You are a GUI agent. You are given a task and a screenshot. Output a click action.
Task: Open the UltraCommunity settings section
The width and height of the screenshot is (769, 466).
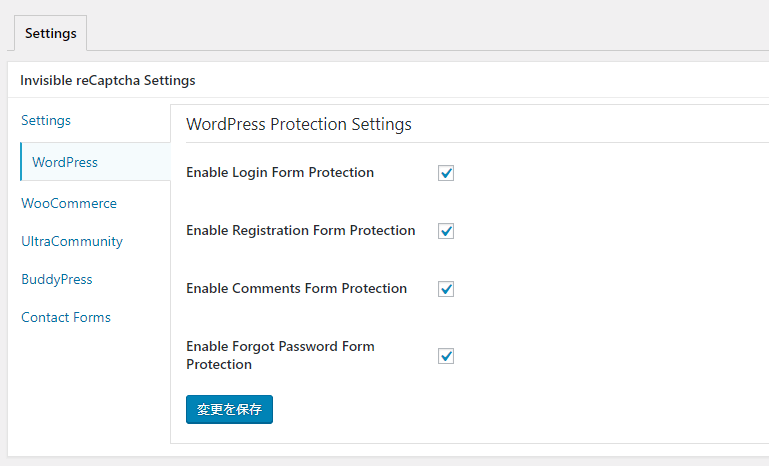click(x=72, y=241)
